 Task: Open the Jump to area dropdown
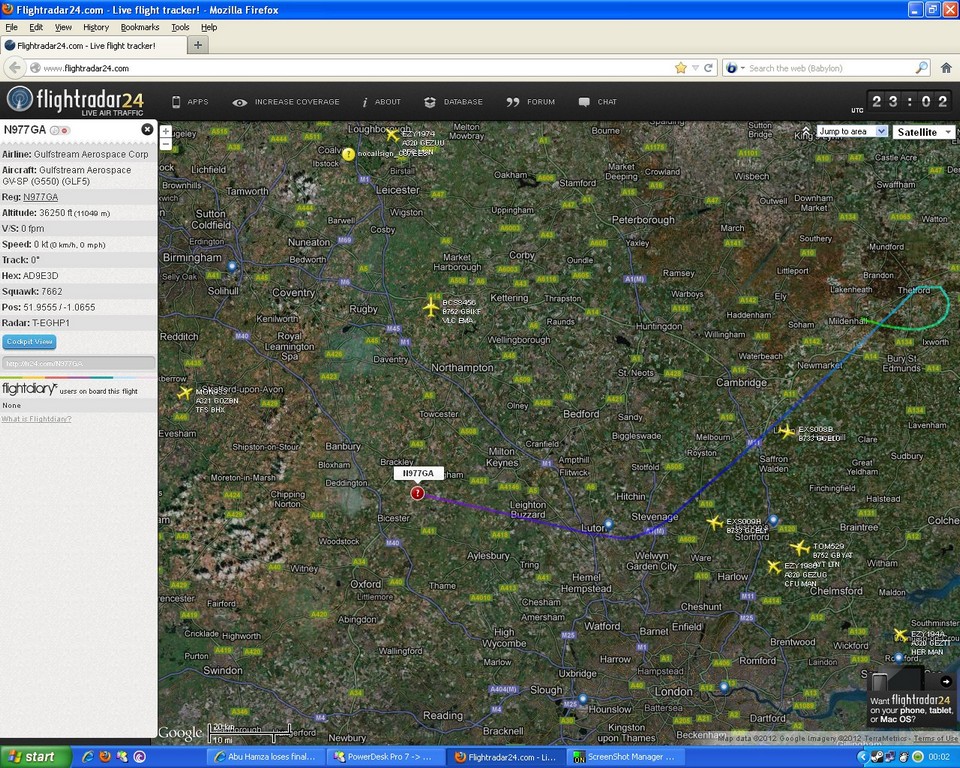click(852, 131)
